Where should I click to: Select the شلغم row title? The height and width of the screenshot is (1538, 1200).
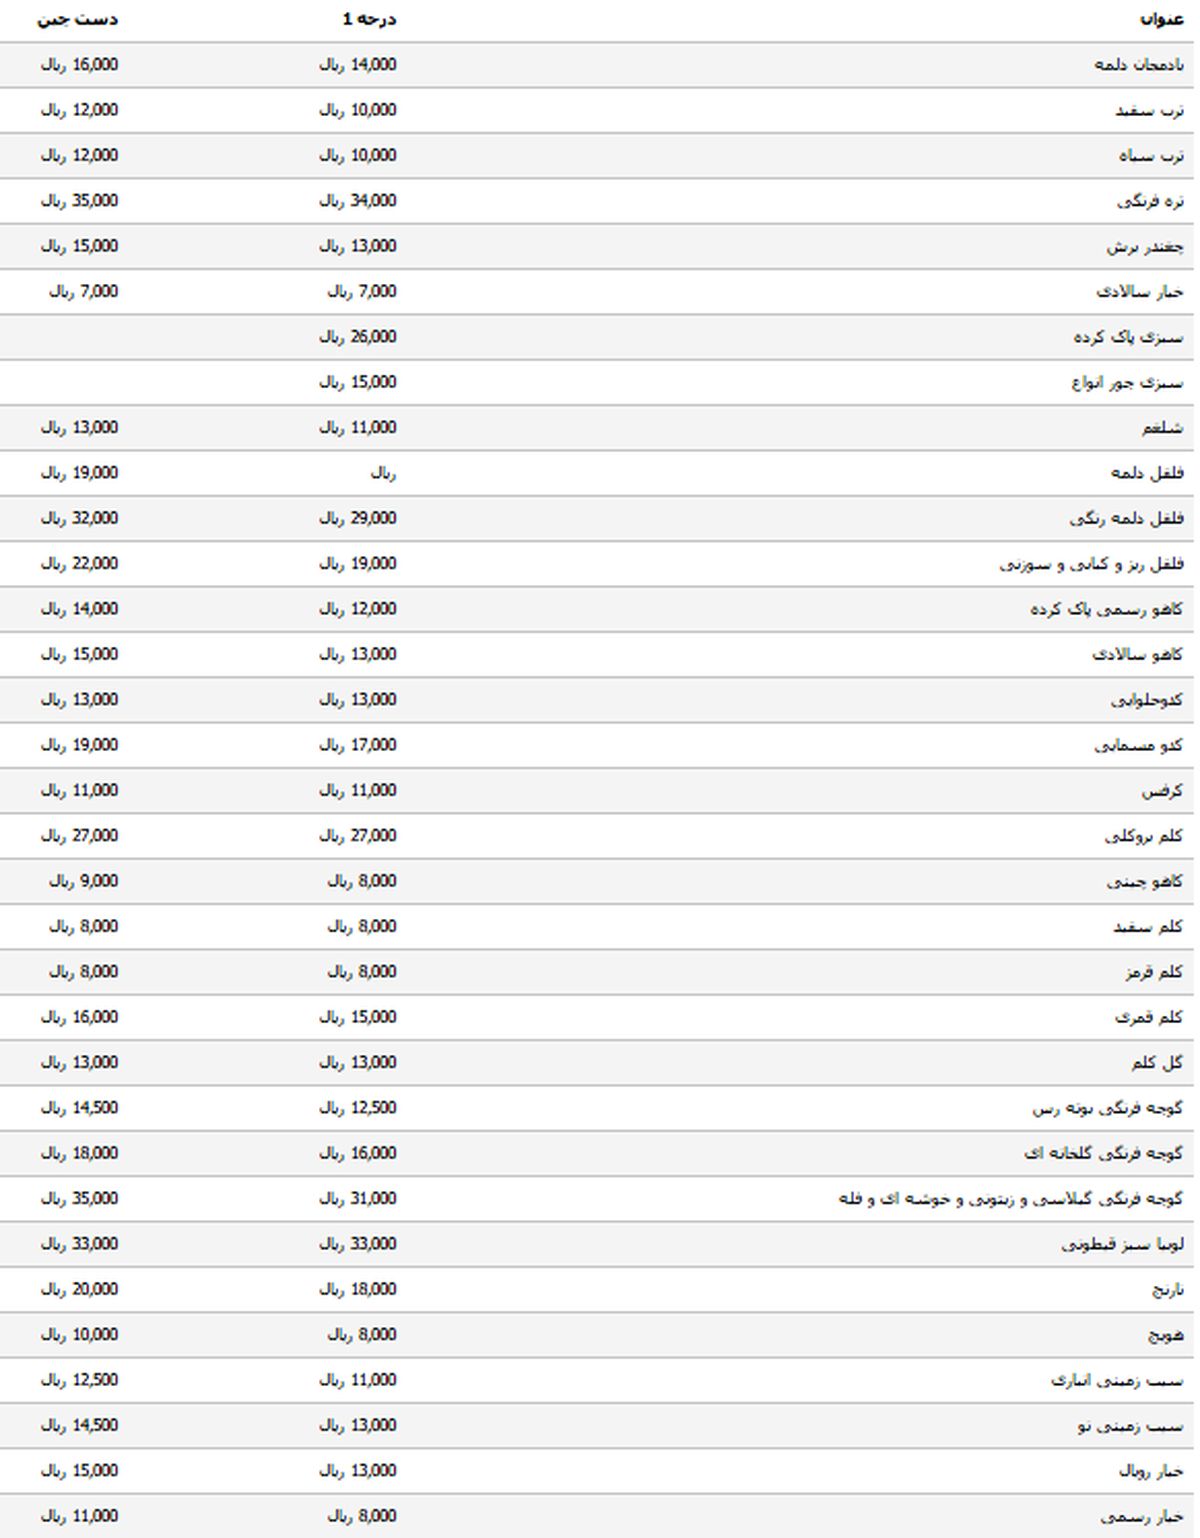tap(1162, 428)
